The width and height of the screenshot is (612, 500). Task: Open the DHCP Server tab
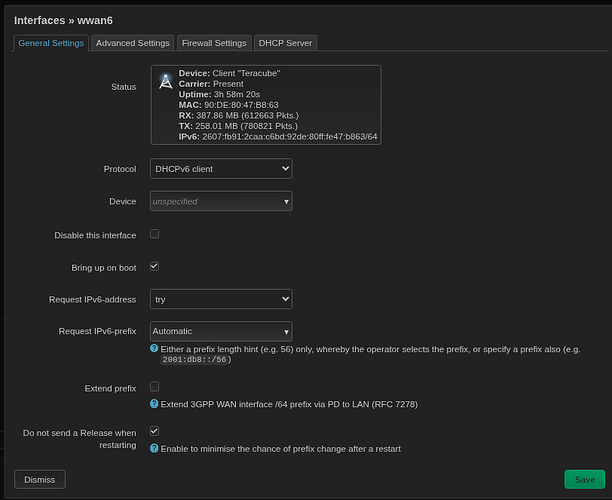point(285,43)
